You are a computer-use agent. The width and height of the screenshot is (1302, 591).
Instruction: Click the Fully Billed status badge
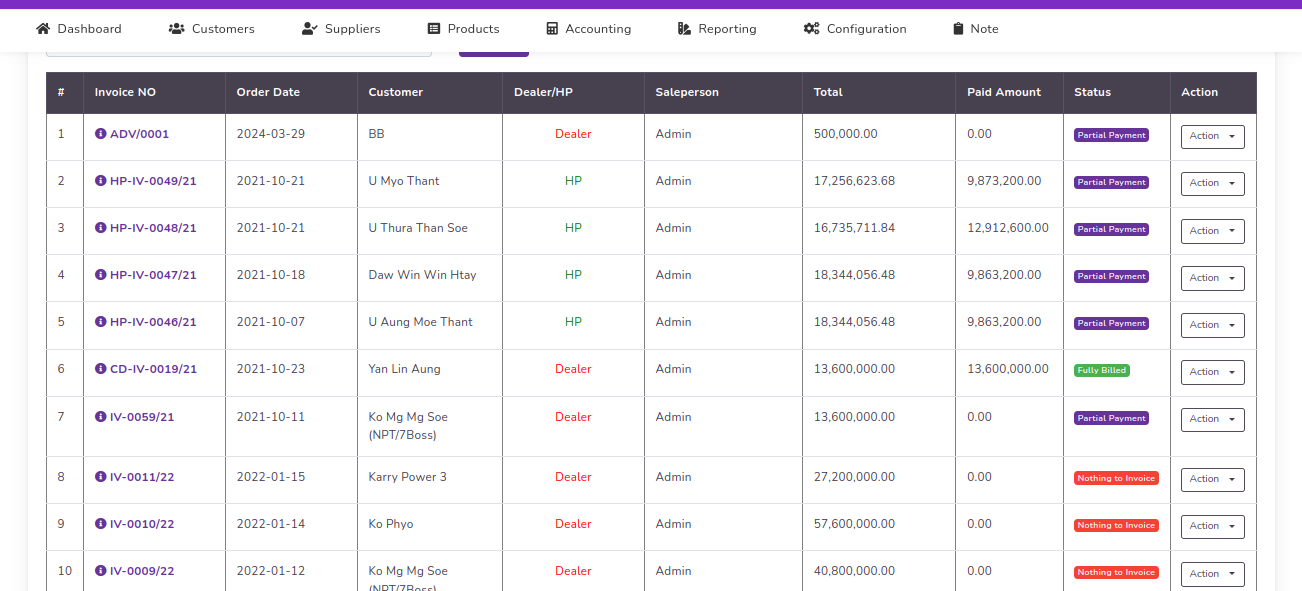pyautogui.click(x=1101, y=370)
